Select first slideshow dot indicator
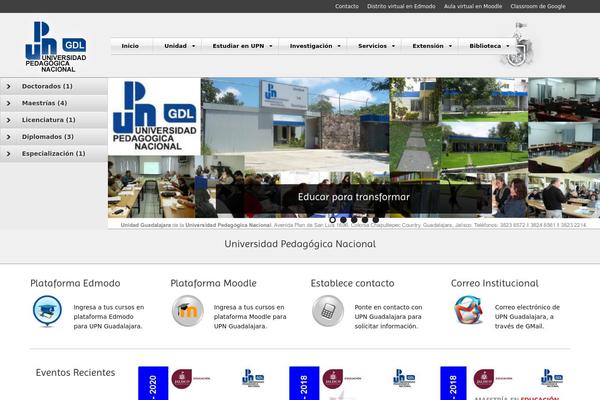This screenshot has height=400, width=600. 333,220
